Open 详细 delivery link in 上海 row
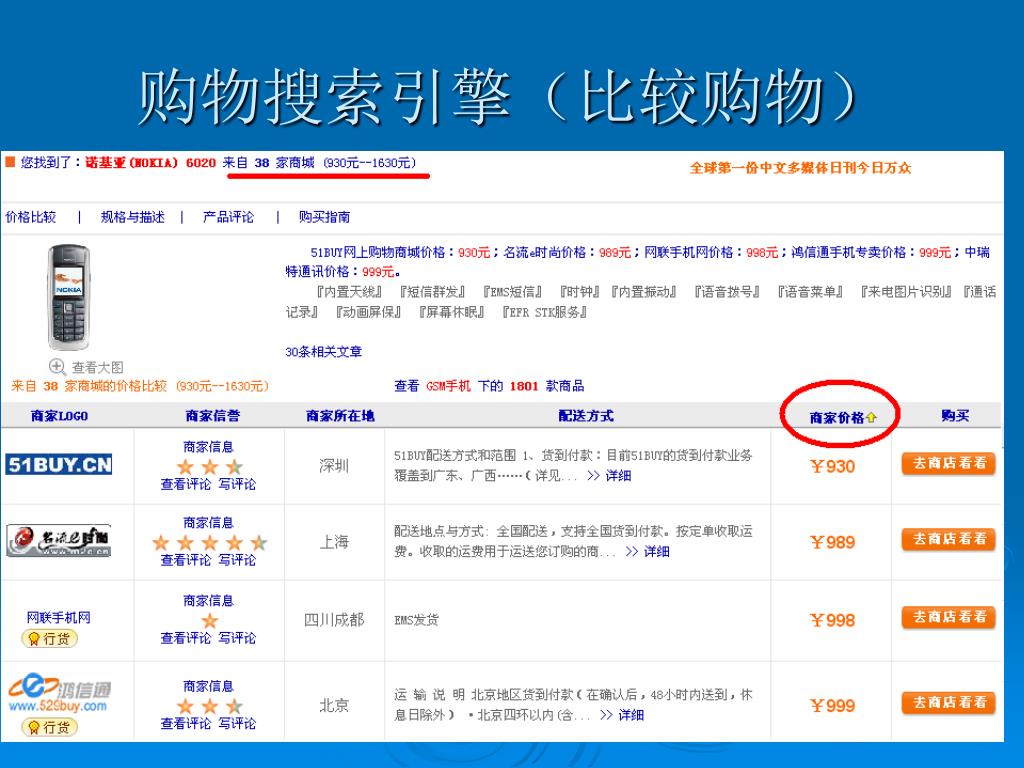The image size is (1024, 768). click(x=656, y=551)
